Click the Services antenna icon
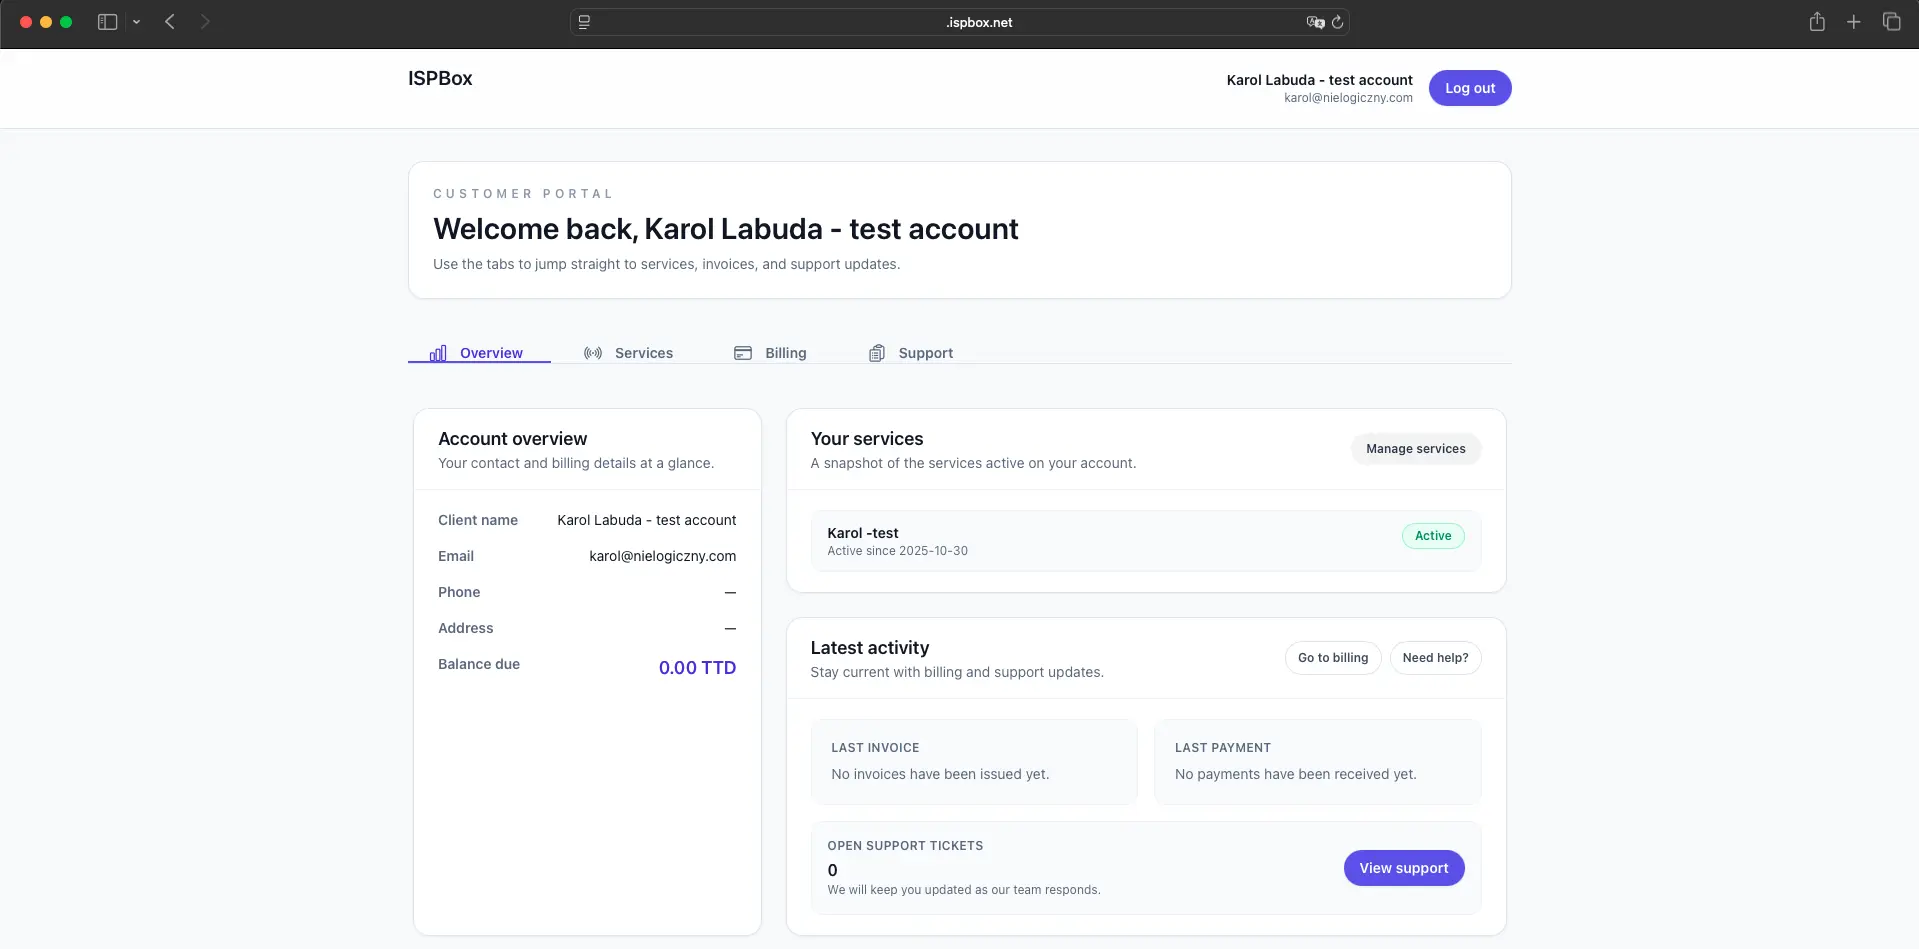Image resolution: width=1919 pixels, height=949 pixels. coord(592,352)
